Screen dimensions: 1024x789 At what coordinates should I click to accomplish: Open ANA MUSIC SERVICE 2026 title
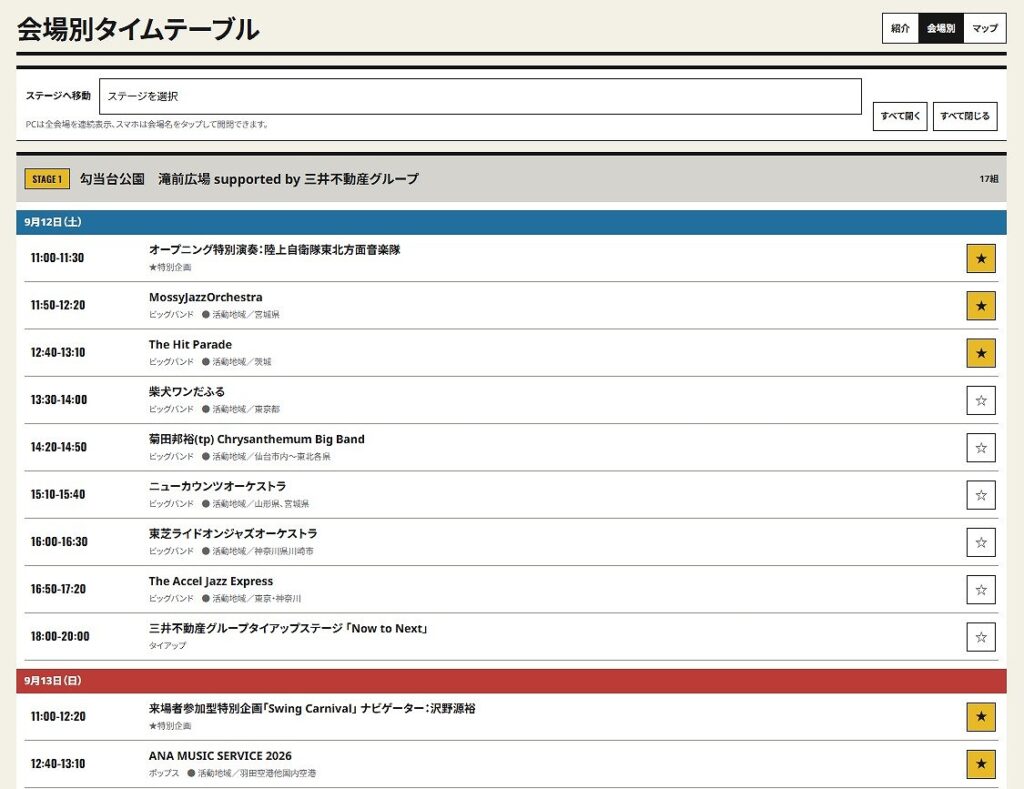click(220, 756)
